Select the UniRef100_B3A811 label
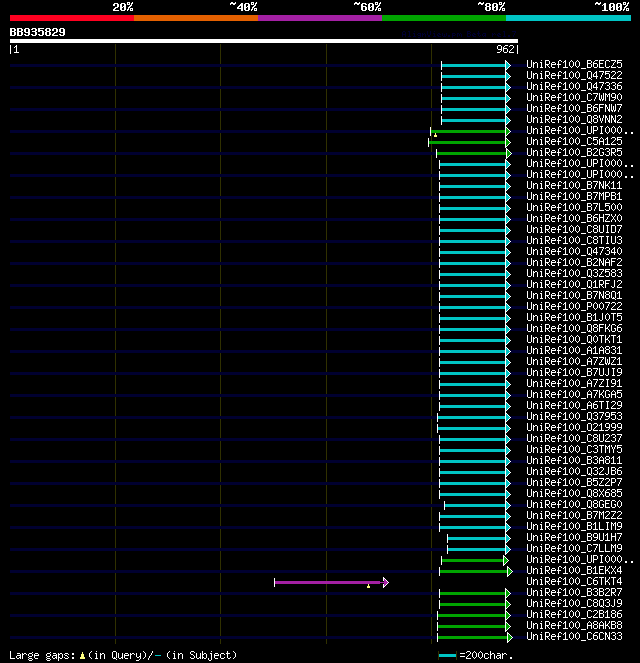 pos(574,460)
